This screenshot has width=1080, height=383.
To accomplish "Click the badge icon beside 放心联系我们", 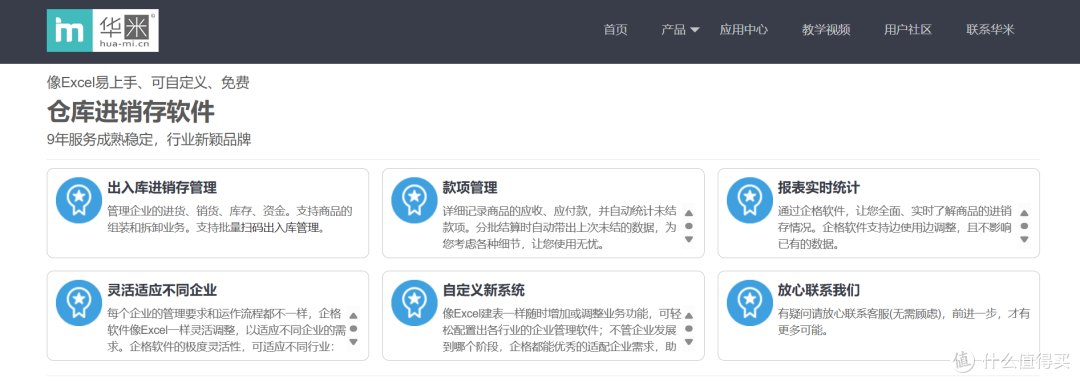I will coord(750,302).
